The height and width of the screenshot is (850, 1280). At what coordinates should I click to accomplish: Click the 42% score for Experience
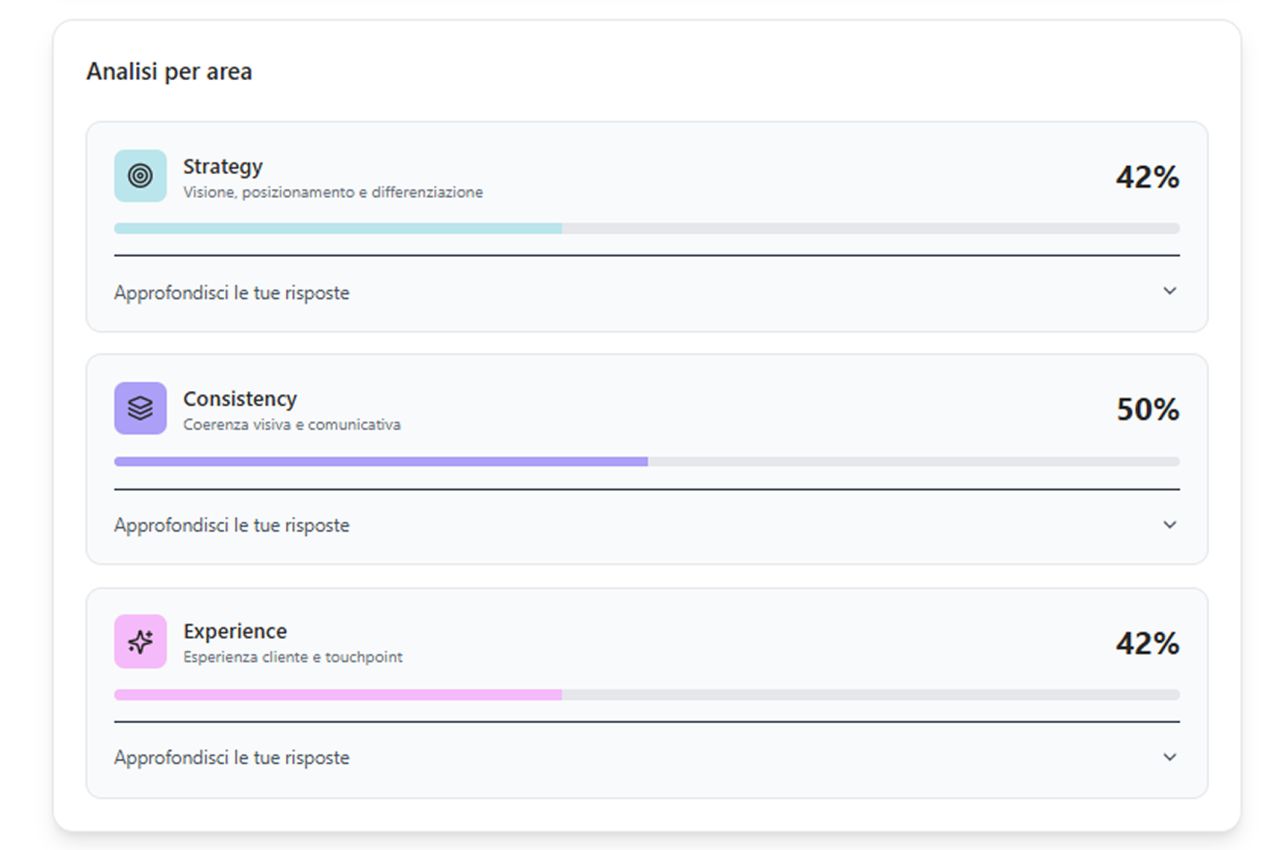tap(1148, 642)
